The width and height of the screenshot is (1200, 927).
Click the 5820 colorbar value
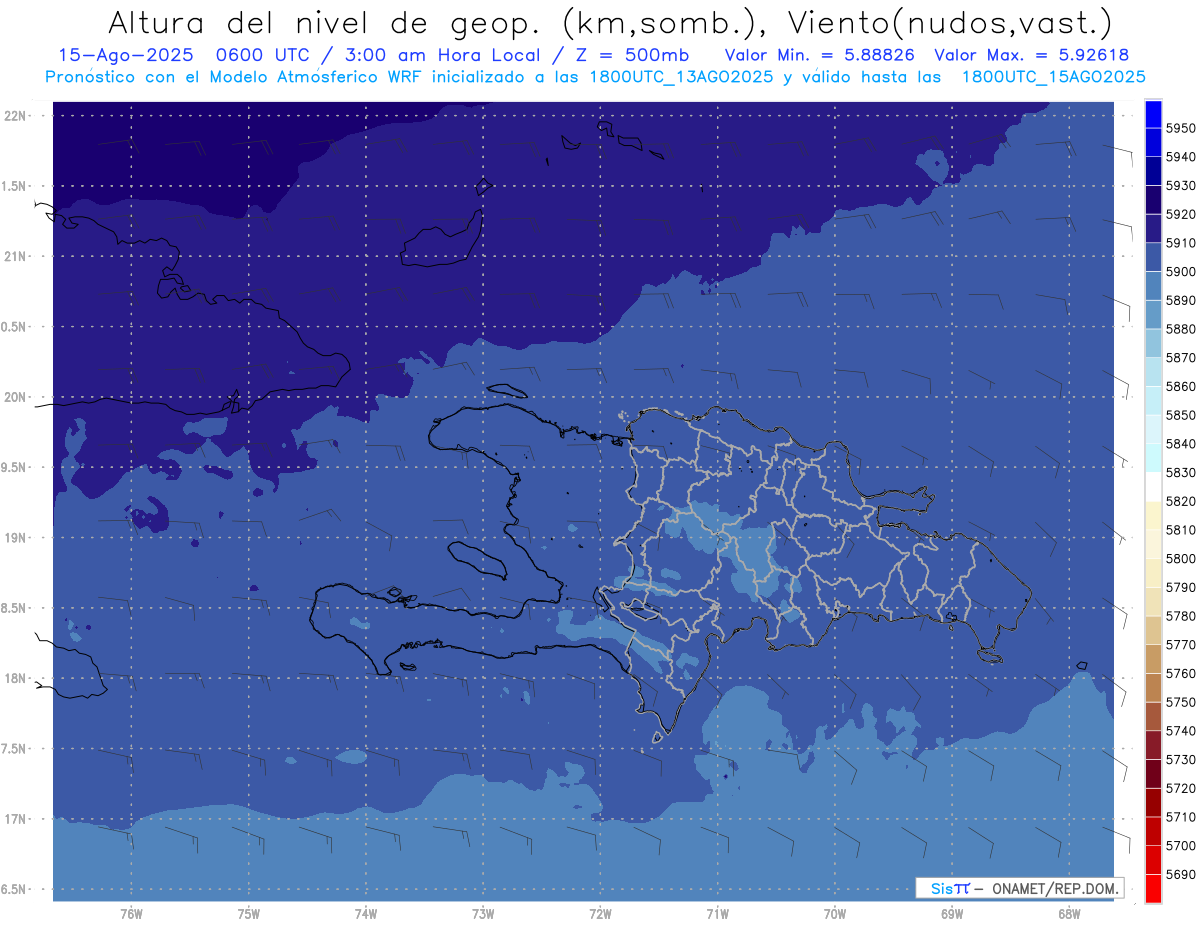pos(1180,501)
